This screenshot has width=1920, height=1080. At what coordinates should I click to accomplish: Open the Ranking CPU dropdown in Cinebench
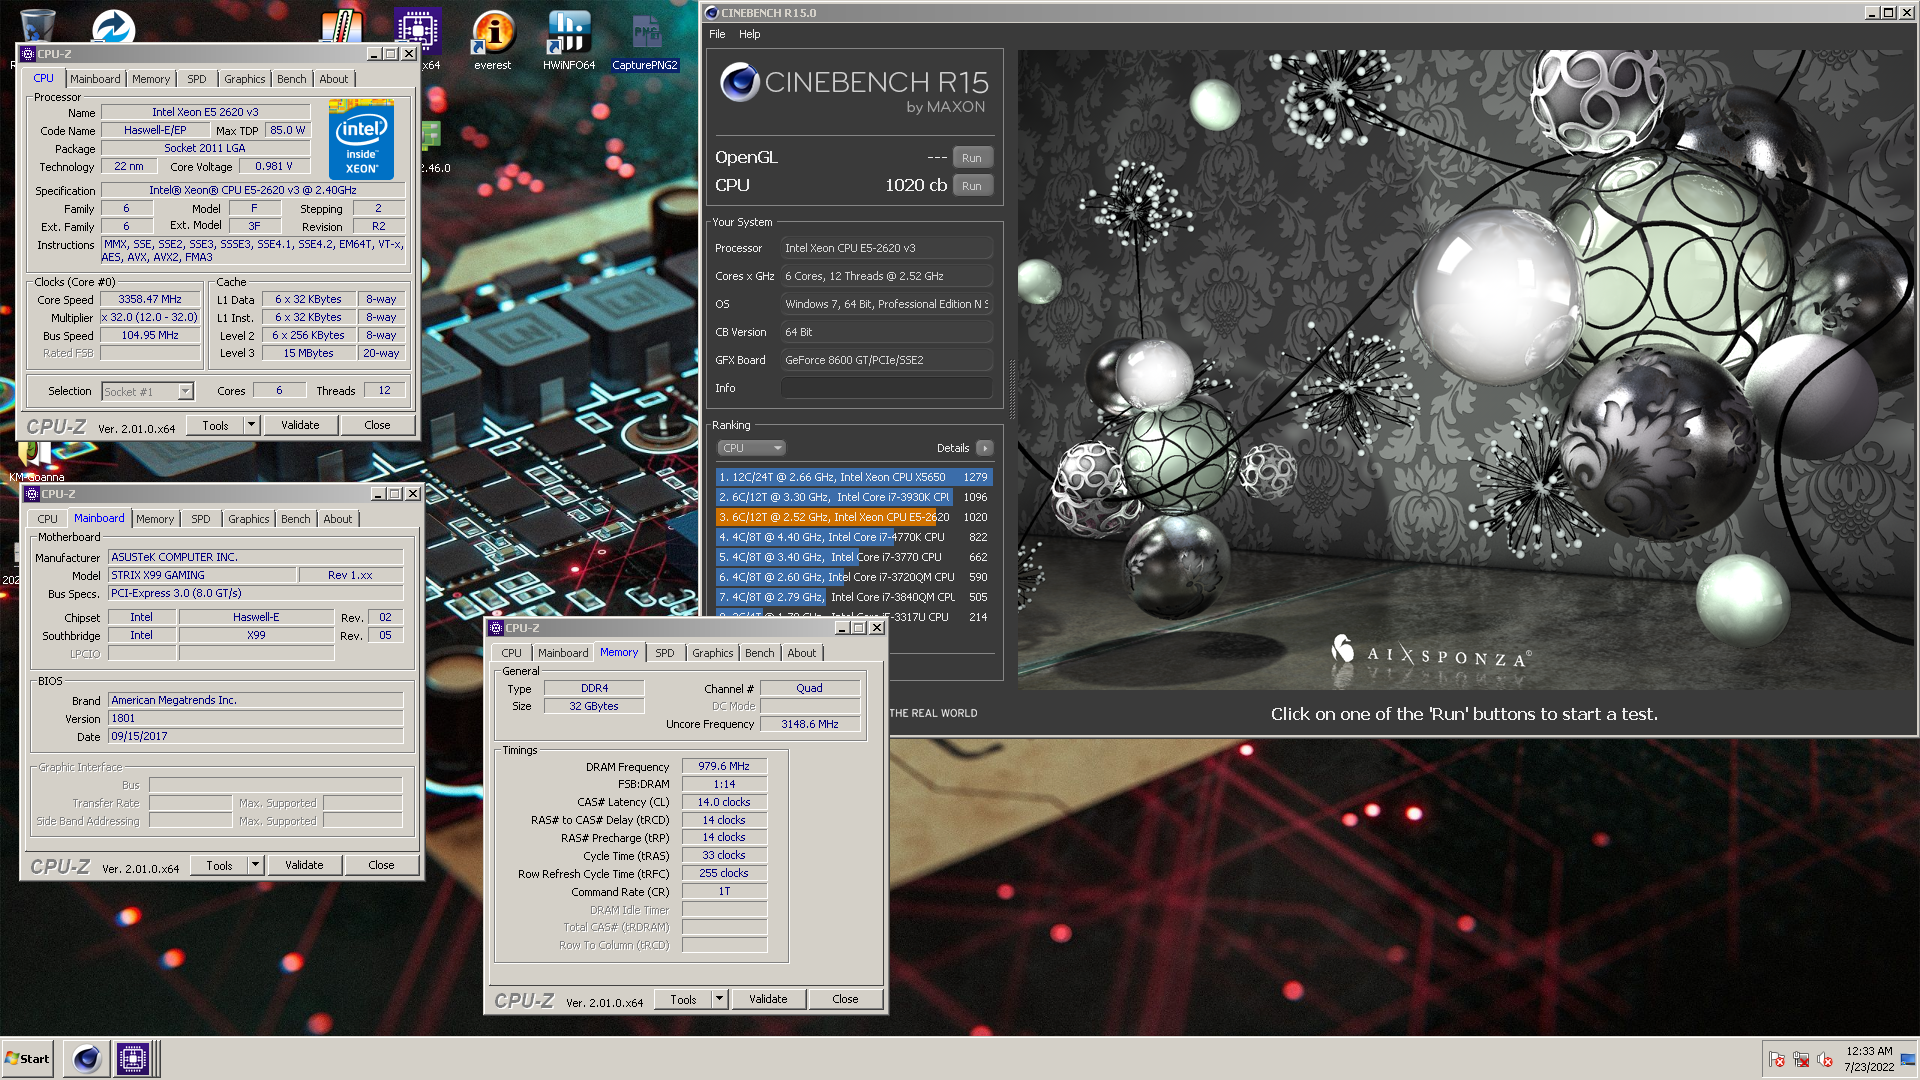751,448
